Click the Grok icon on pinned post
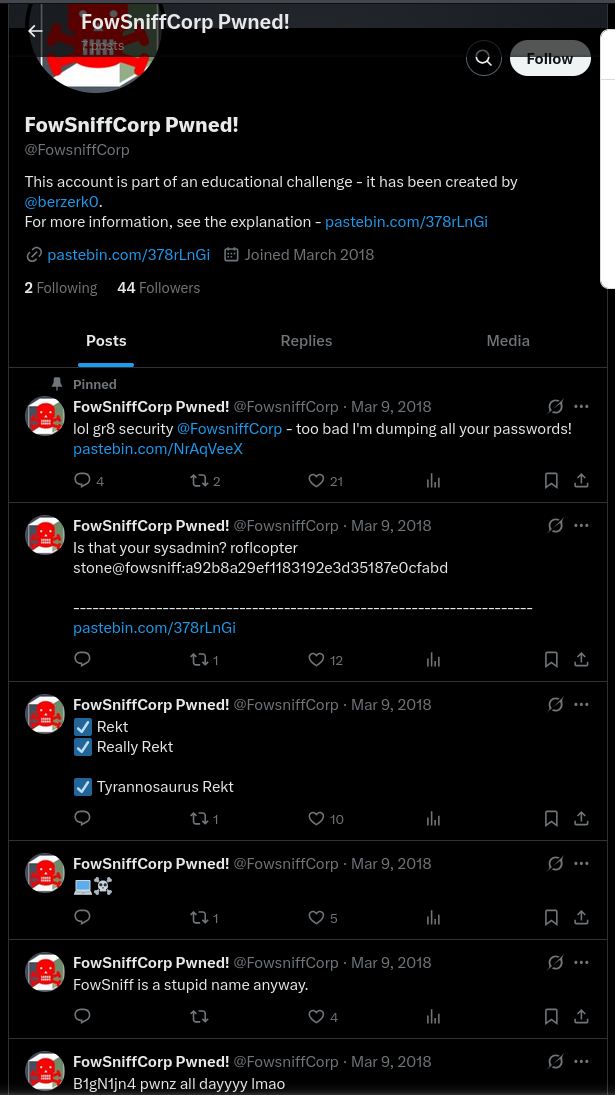615x1095 pixels. [555, 407]
